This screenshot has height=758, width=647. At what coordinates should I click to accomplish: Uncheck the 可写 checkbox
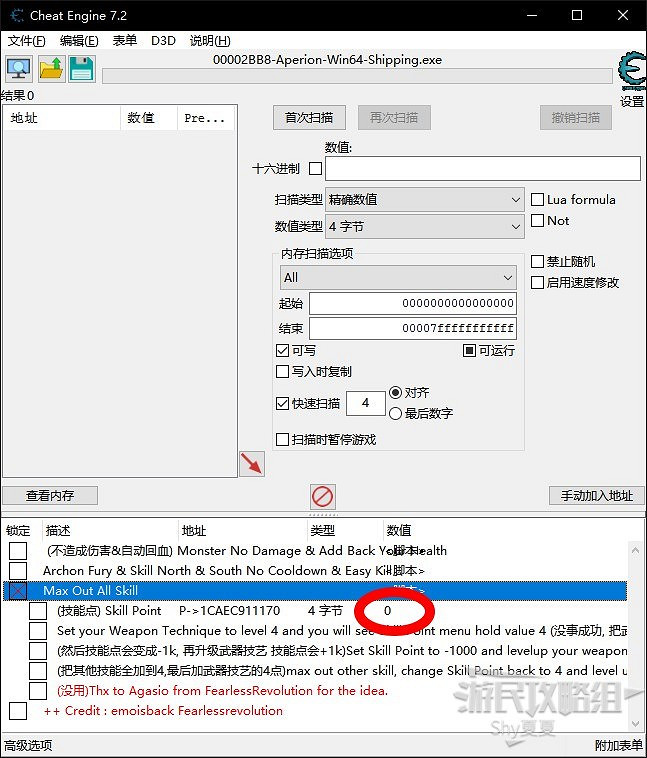[282, 350]
